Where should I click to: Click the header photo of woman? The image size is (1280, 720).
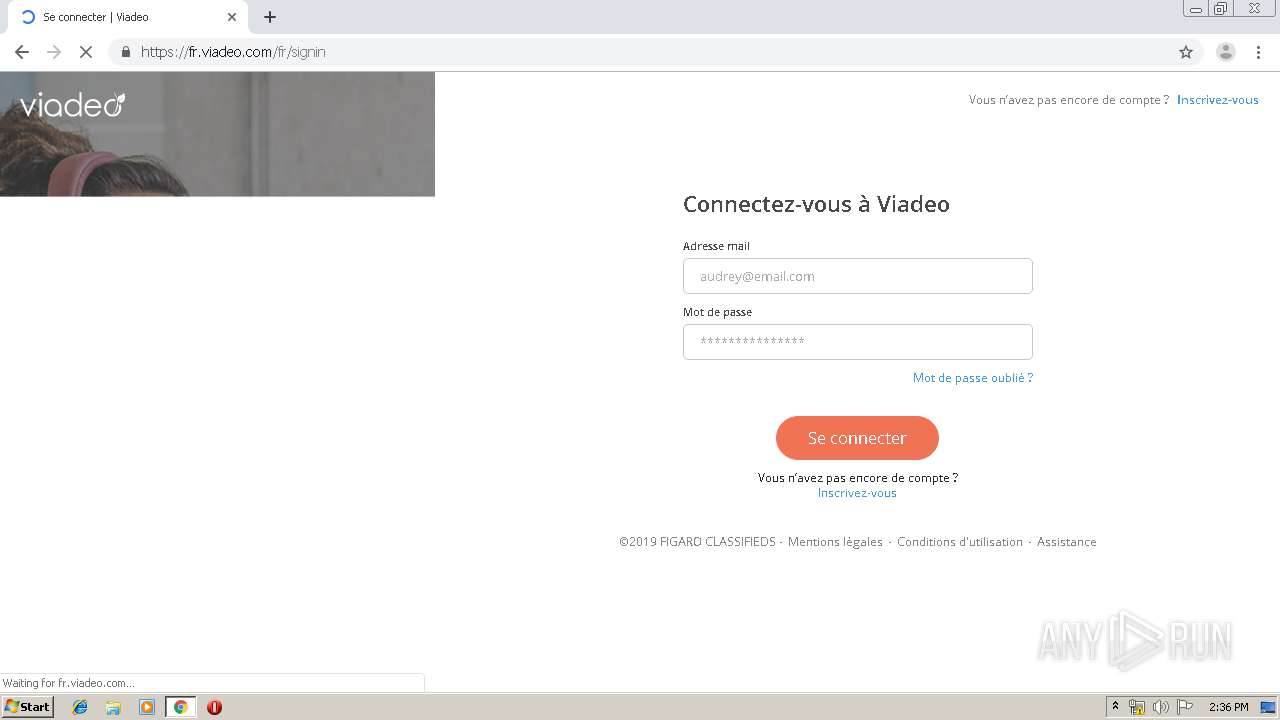tap(217, 134)
